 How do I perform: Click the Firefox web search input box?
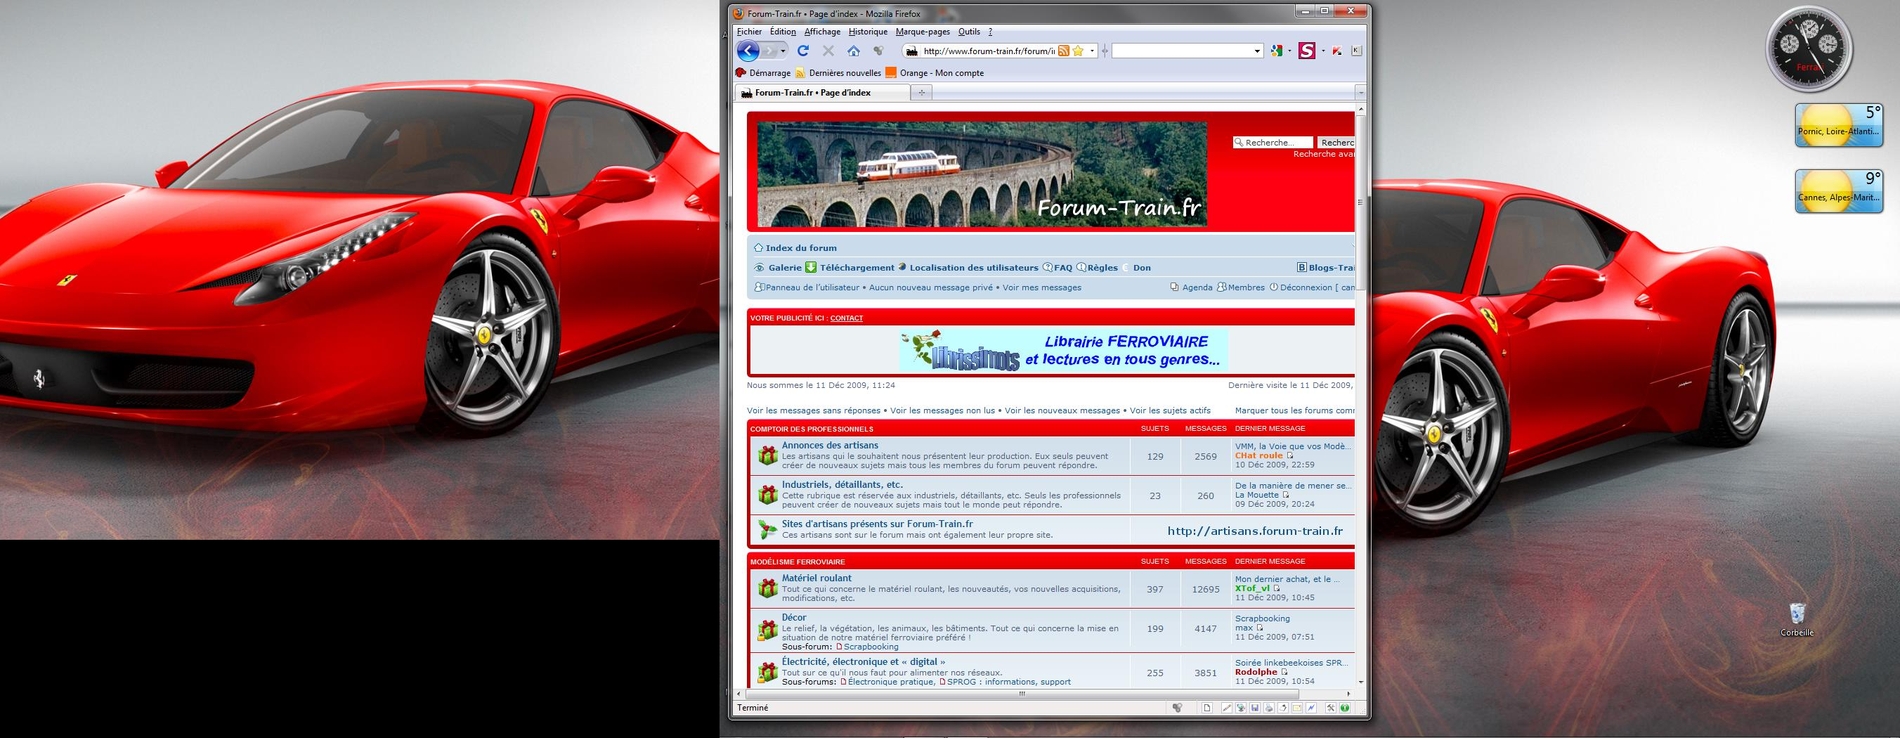(1181, 51)
